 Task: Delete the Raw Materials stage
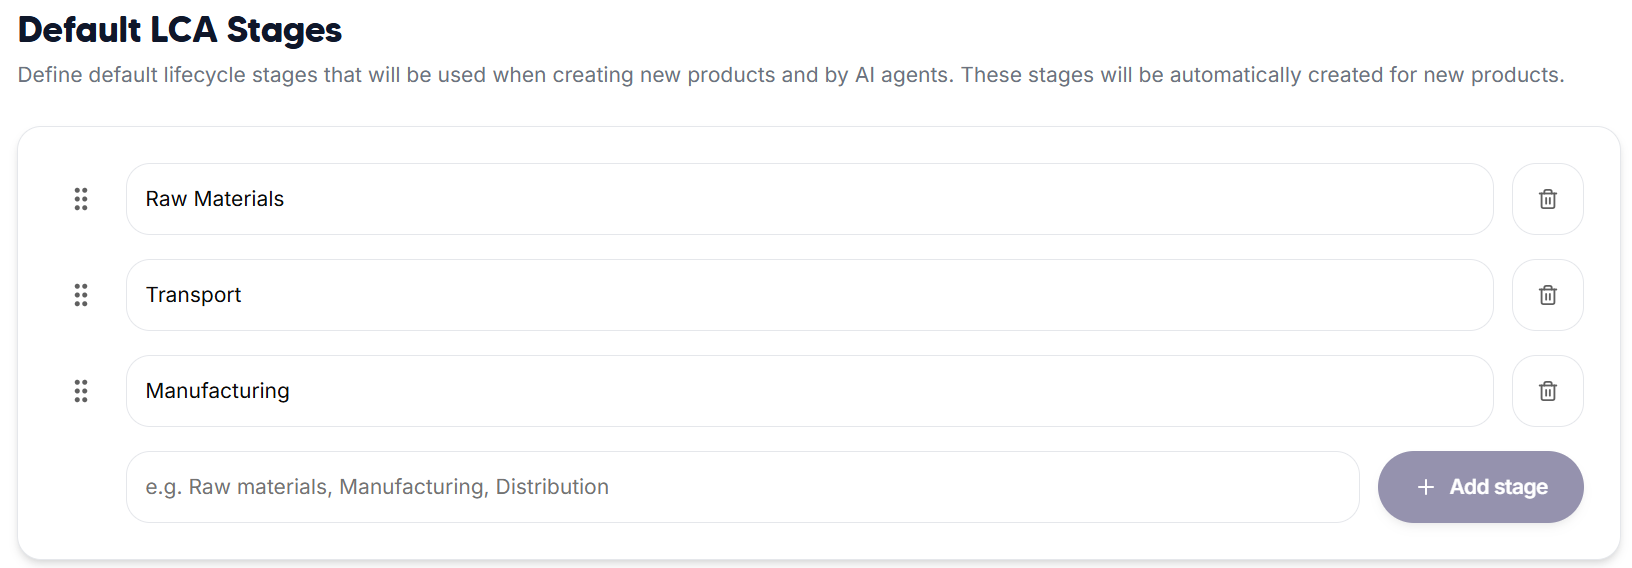tap(1547, 199)
